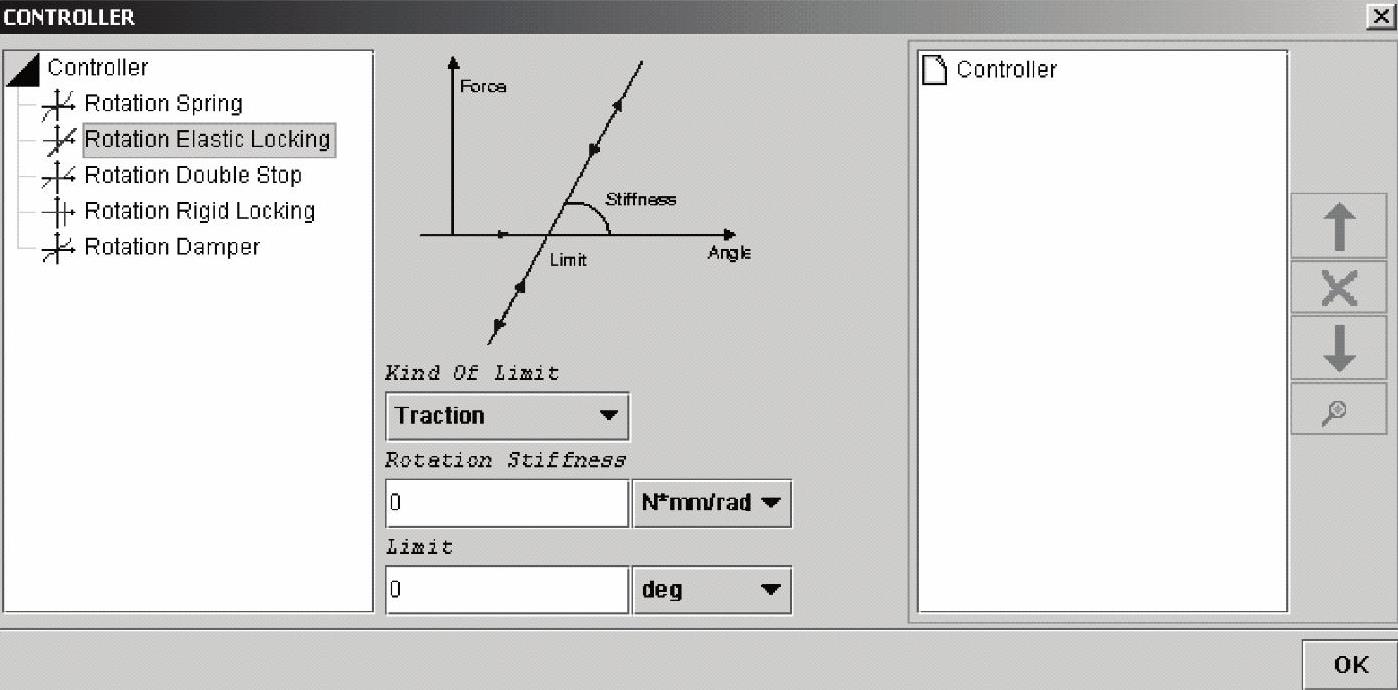1398x690 pixels.
Task: Open the Kind Of Limit Traction dropdown
Action: pyautogui.click(x=507, y=416)
